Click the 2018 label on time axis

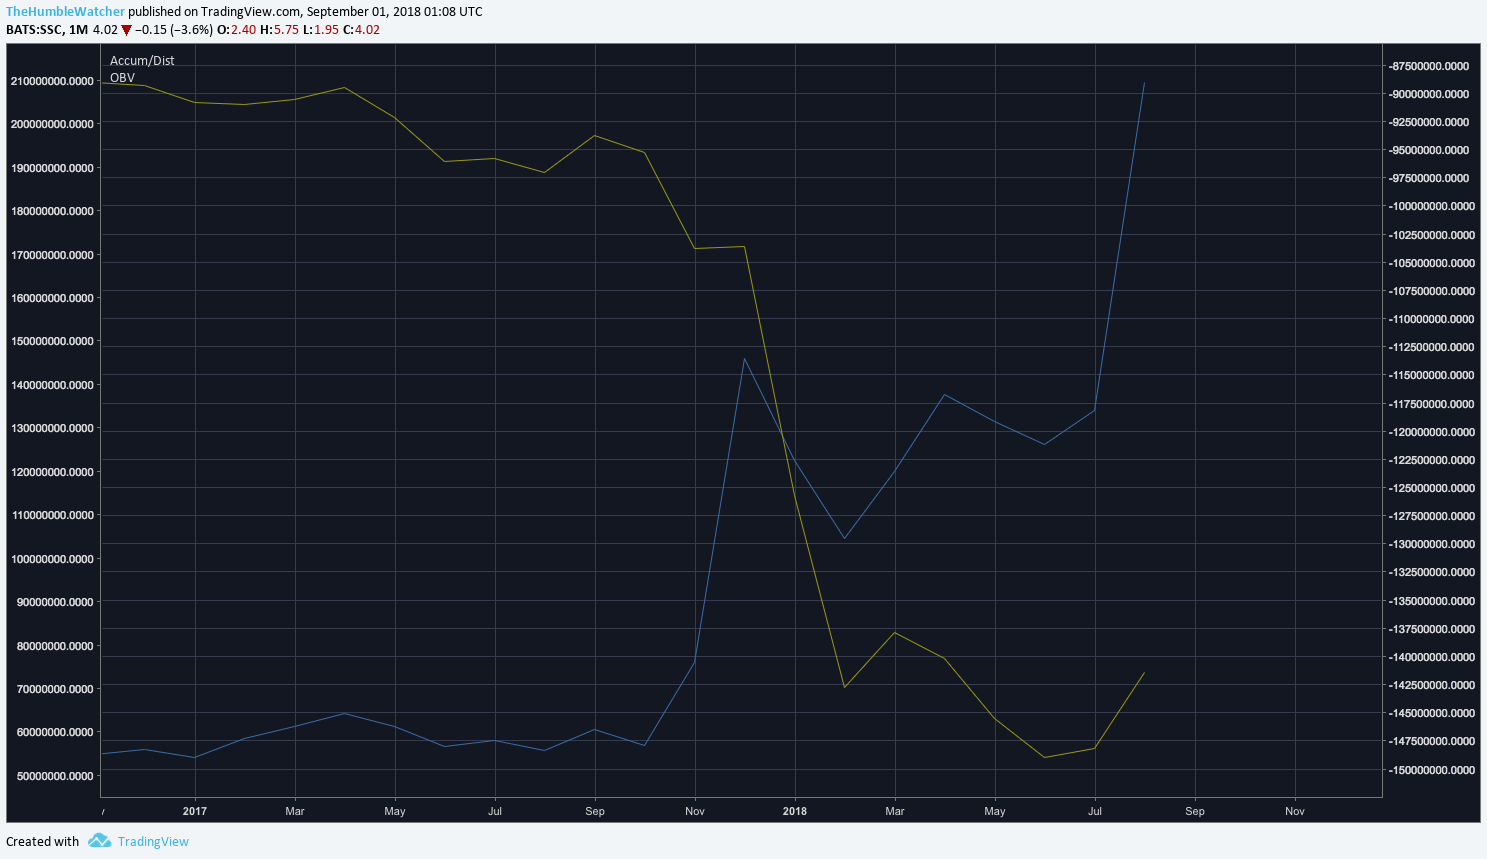[x=795, y=811]
